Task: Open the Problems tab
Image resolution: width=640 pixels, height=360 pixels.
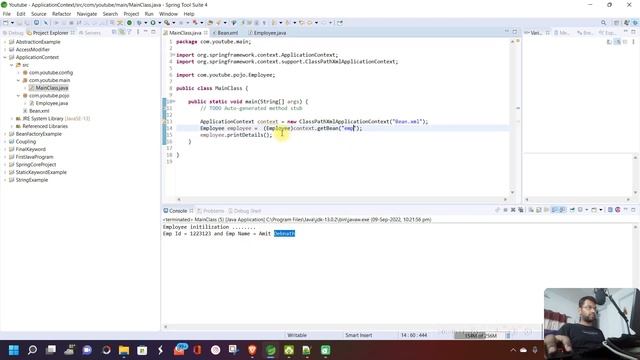Action: click(x=211, y=211)
